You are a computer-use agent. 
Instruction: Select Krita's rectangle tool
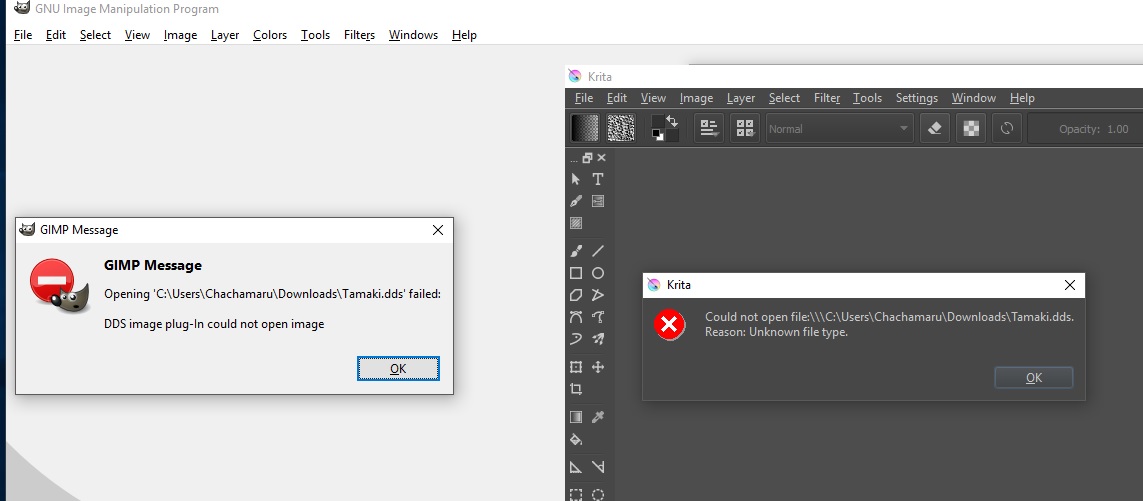pyautogui.click(x=576, y=273)
